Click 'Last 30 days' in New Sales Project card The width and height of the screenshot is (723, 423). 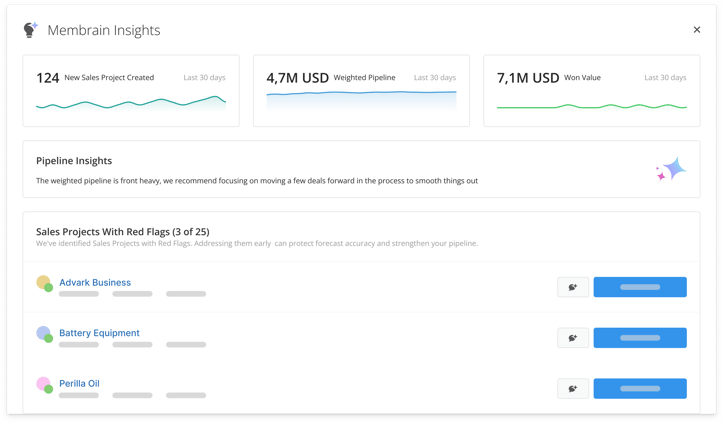click(x=204, y=77)
